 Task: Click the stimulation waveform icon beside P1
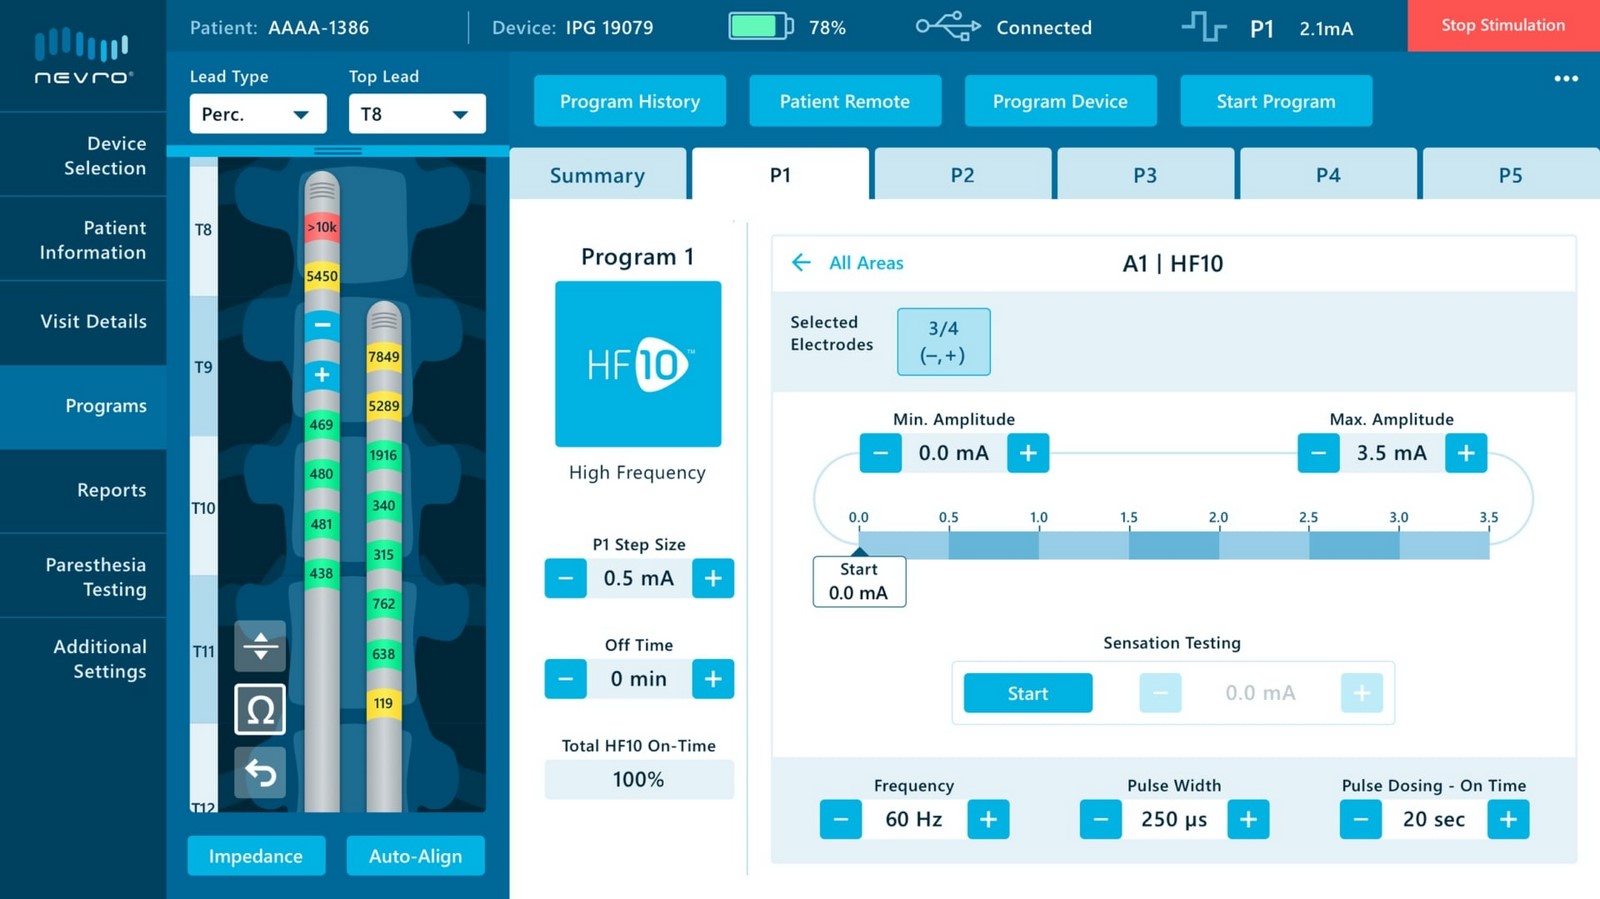[x=1204, y=27]
